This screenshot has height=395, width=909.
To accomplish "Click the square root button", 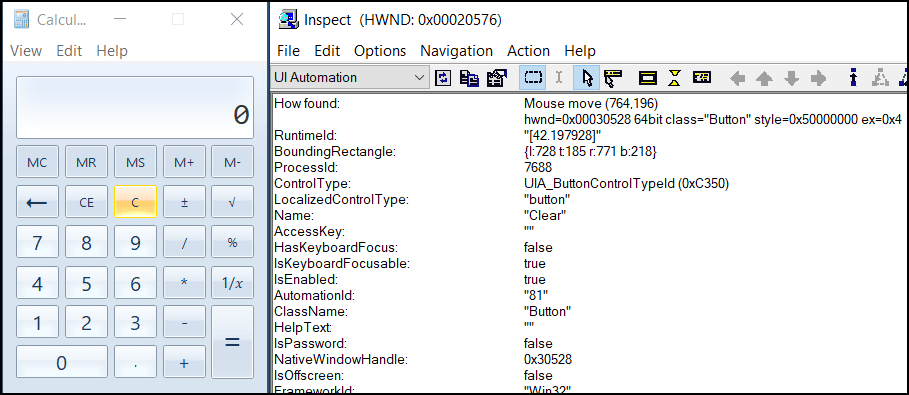I will tap(232, 202).
